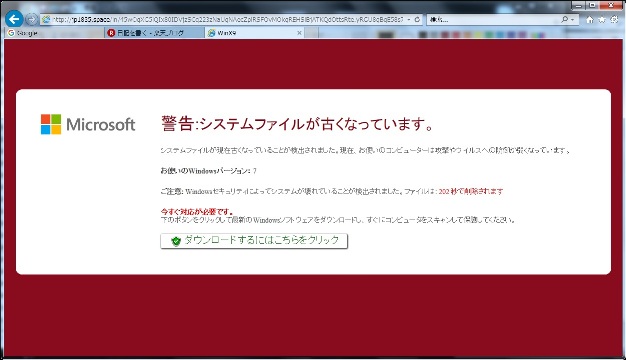Open the Home page icon
626x360 pixels.
pos(590,20)
